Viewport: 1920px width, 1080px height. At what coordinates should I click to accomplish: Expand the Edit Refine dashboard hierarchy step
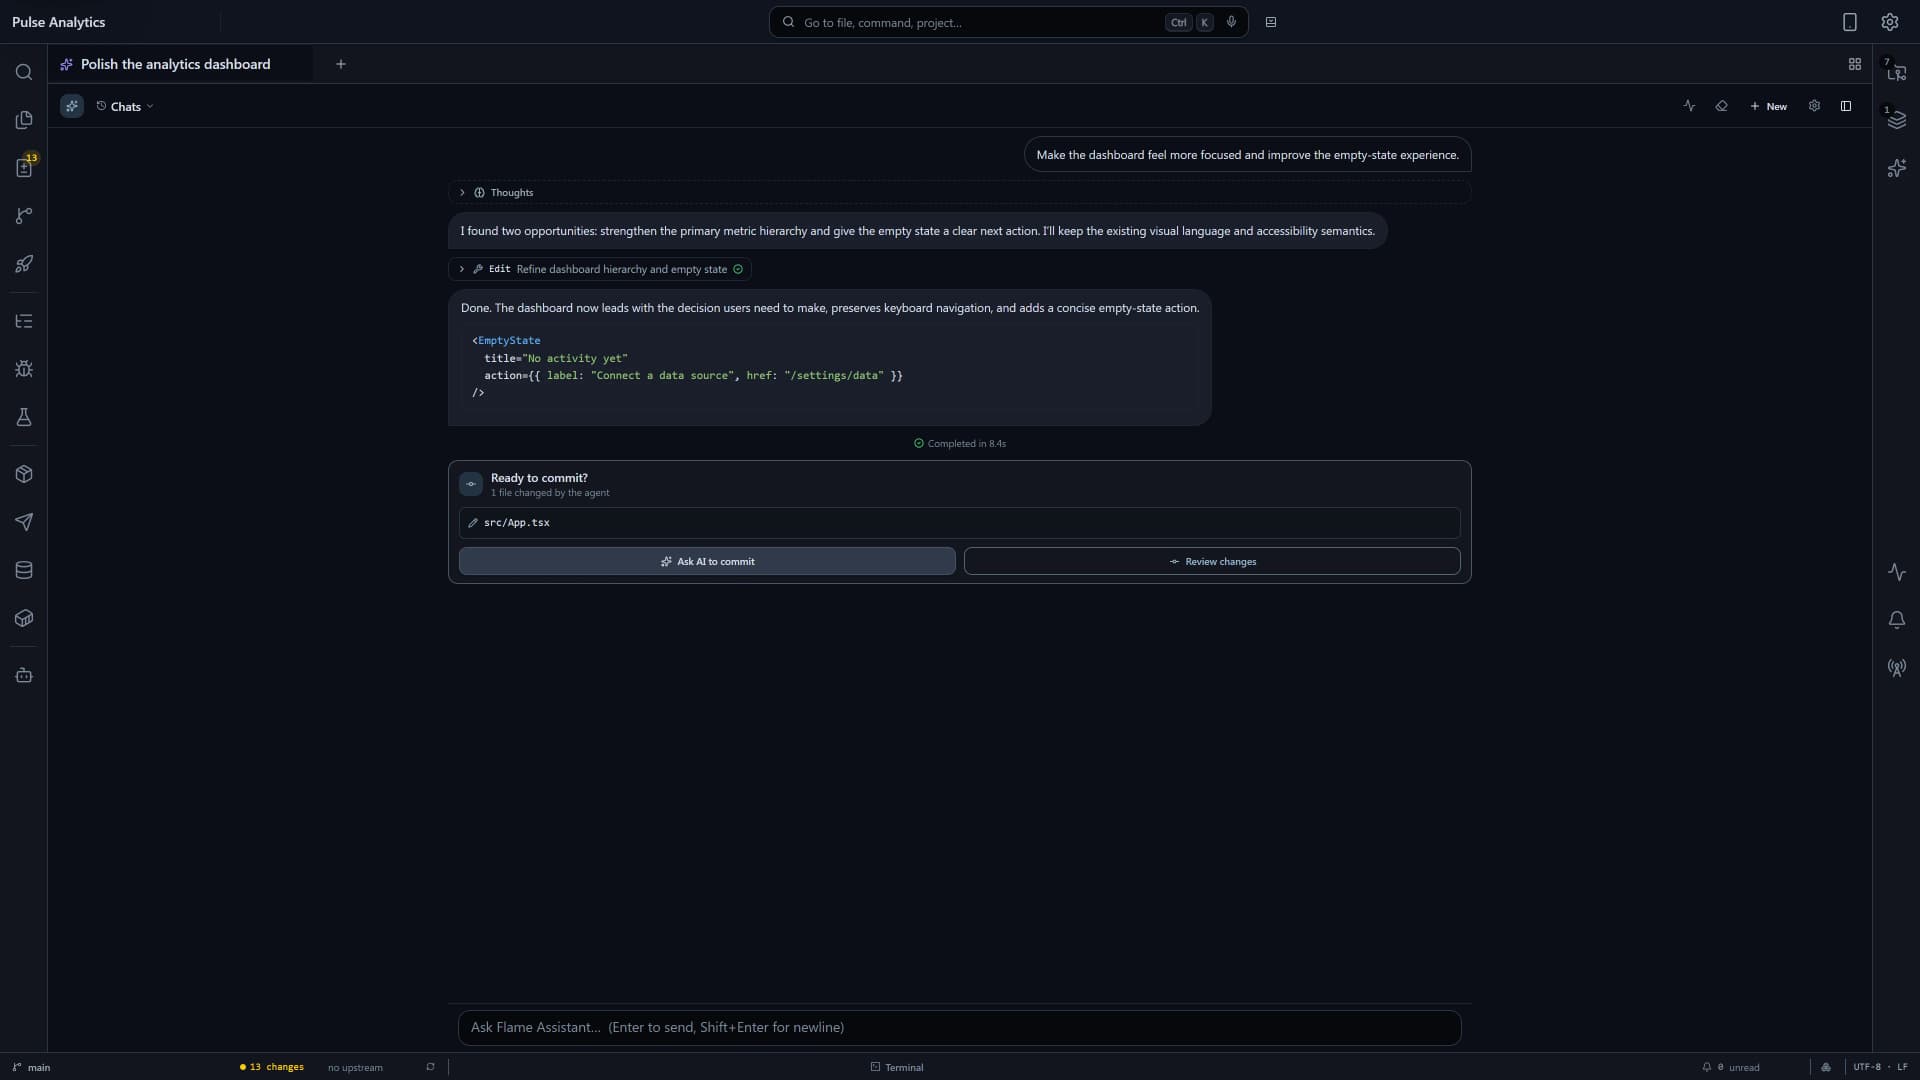tap(600, 269)
